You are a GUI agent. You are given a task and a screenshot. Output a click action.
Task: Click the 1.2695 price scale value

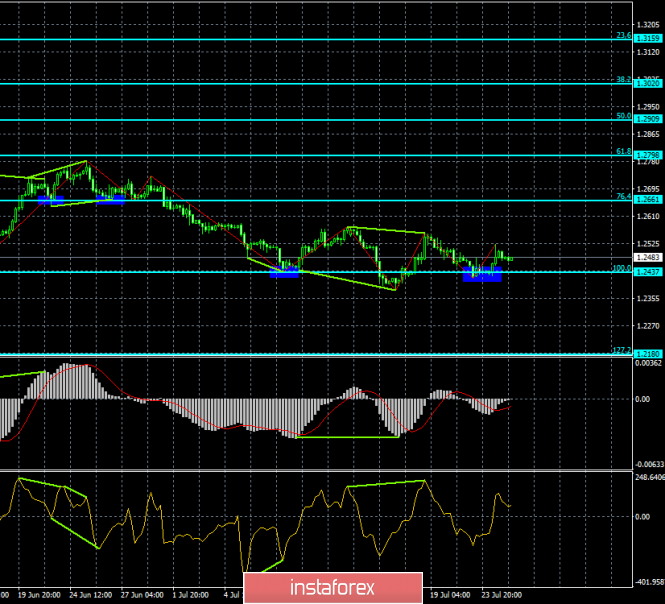tap(648, 189)
